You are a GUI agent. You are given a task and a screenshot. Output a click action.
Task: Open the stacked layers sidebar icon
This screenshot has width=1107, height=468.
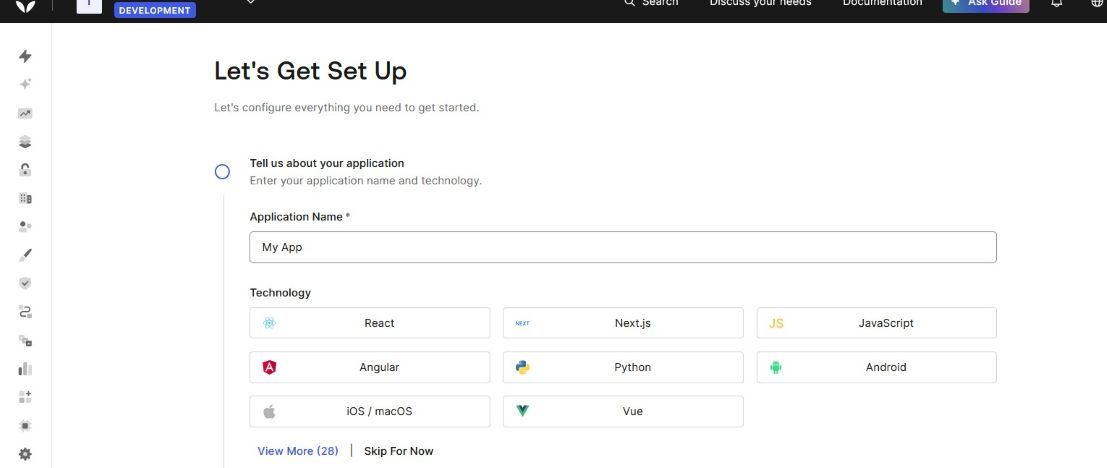tap(25, 142)
